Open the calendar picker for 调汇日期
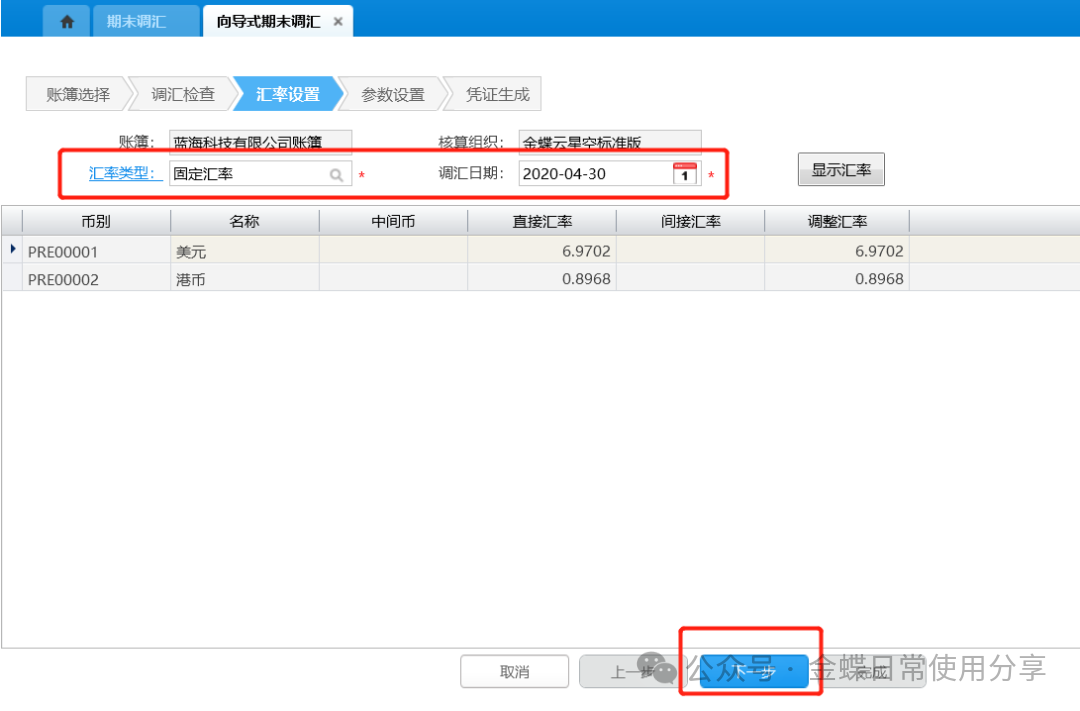1080x711 pixels. click(685, 174)
